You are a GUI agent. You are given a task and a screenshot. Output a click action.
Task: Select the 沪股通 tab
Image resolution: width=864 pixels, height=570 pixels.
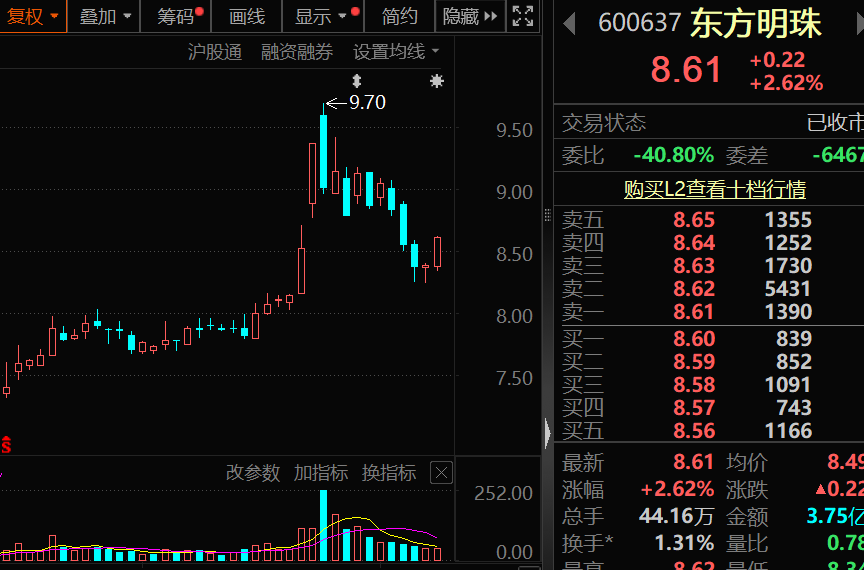(x=214, y=52)
